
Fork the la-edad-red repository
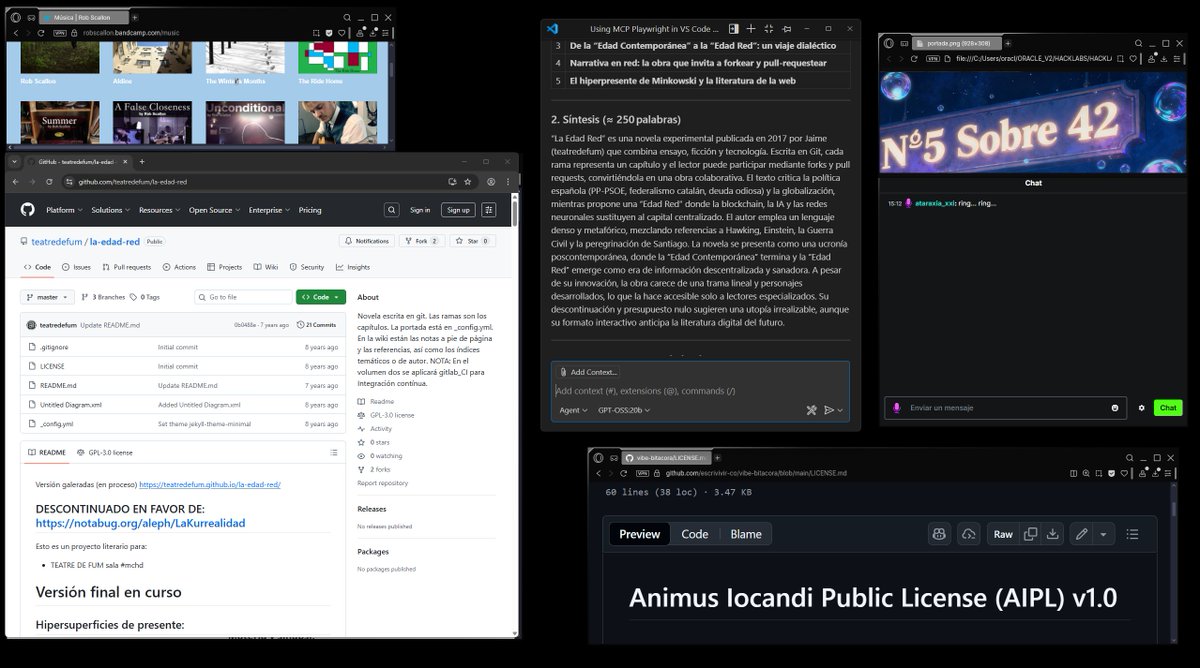tap(422, 241)
